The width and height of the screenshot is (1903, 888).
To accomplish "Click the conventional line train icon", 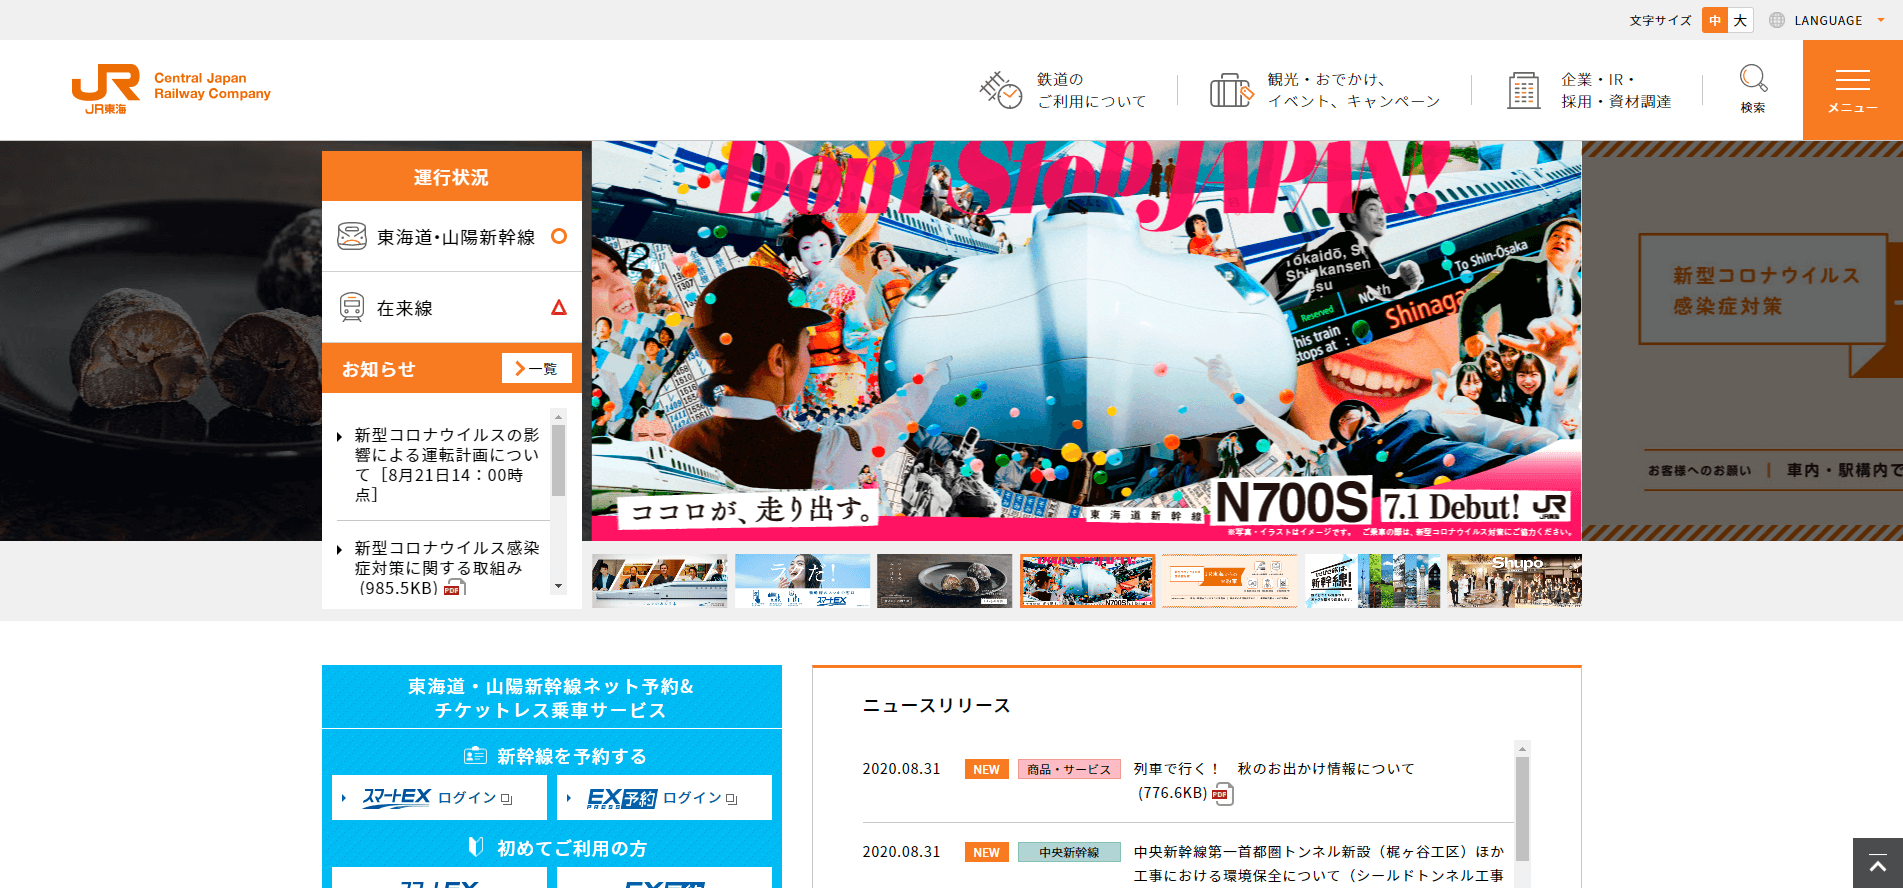I will [352, 307].
